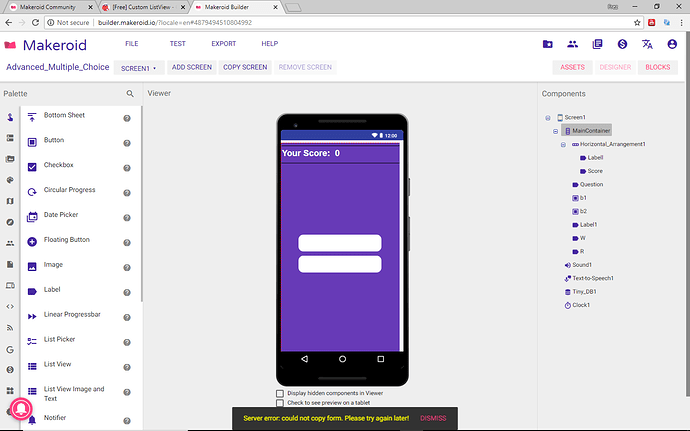Select Score label in components tree
This screenshot has width=690, height=431.
click(x=591, y=171)
